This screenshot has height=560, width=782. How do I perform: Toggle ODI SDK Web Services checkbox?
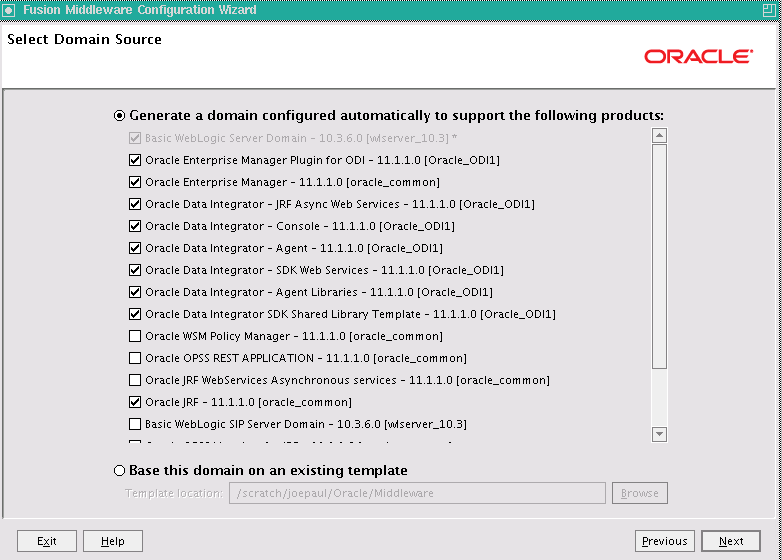point(135,270)
